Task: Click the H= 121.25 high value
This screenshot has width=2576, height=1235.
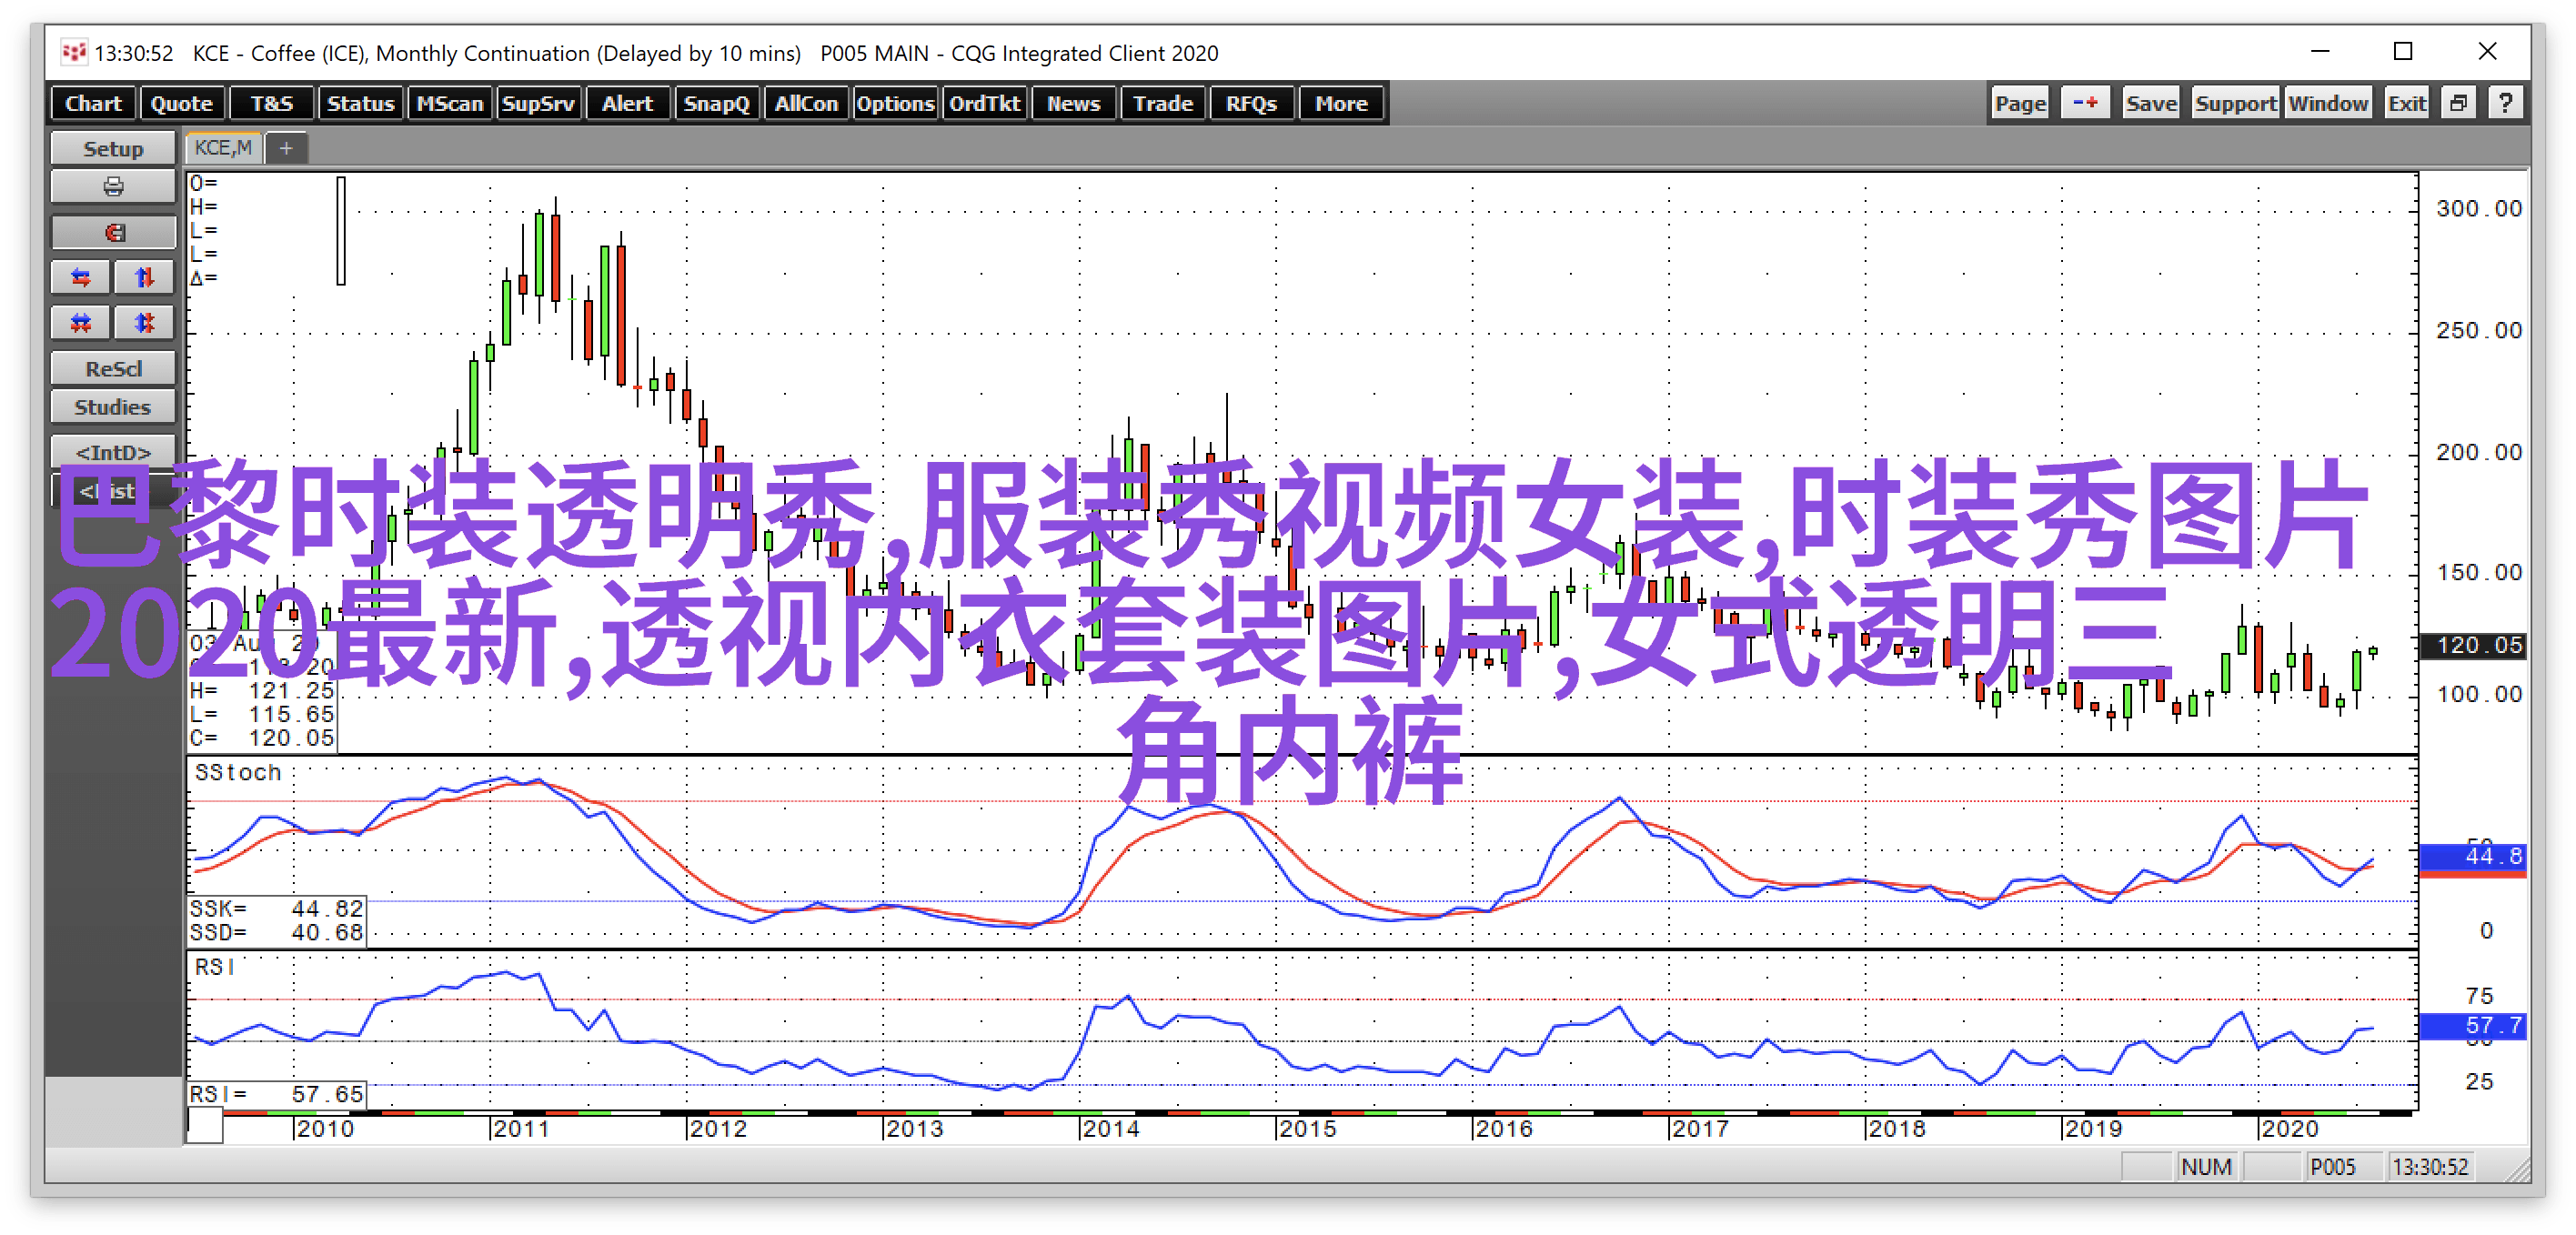Action: click(x=262, y=690)
